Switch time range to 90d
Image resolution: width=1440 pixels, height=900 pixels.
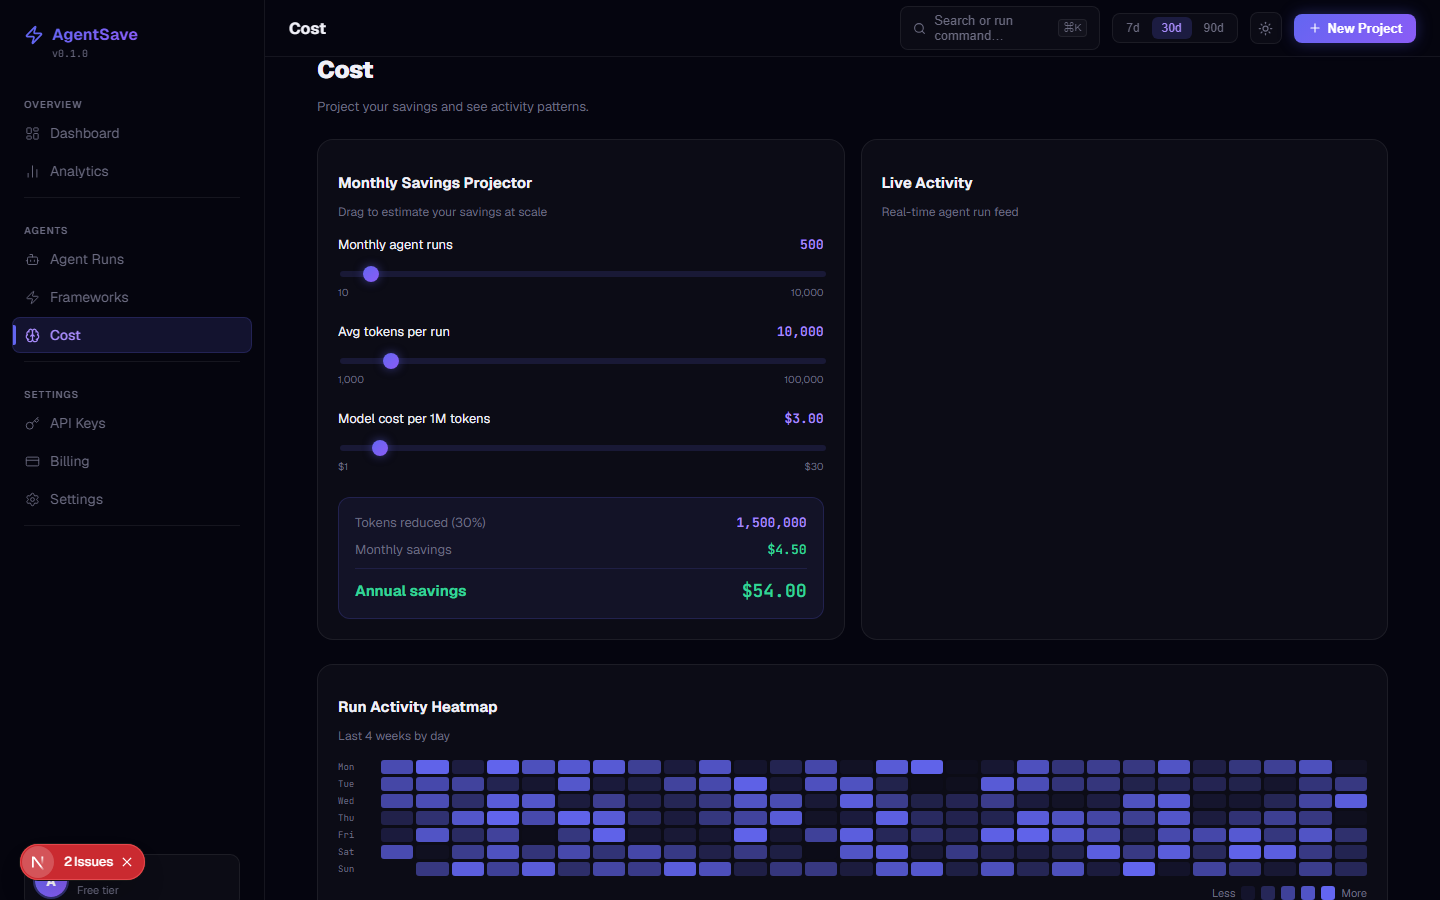click(x=1213, y=28)
